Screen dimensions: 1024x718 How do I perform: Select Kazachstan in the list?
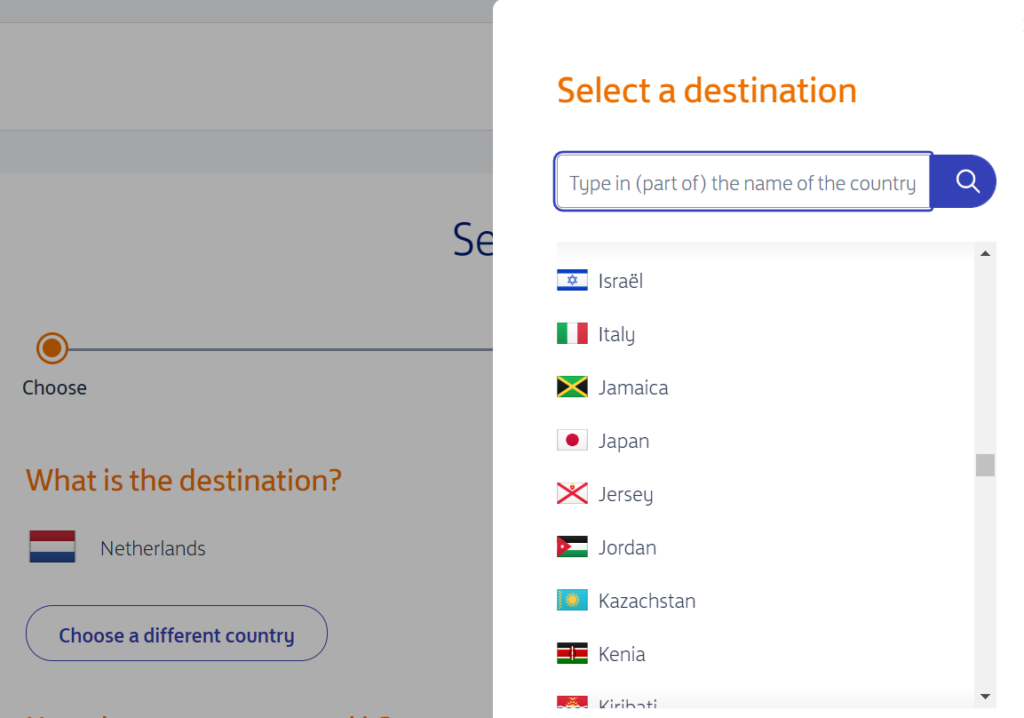click(x=647, y=601)
